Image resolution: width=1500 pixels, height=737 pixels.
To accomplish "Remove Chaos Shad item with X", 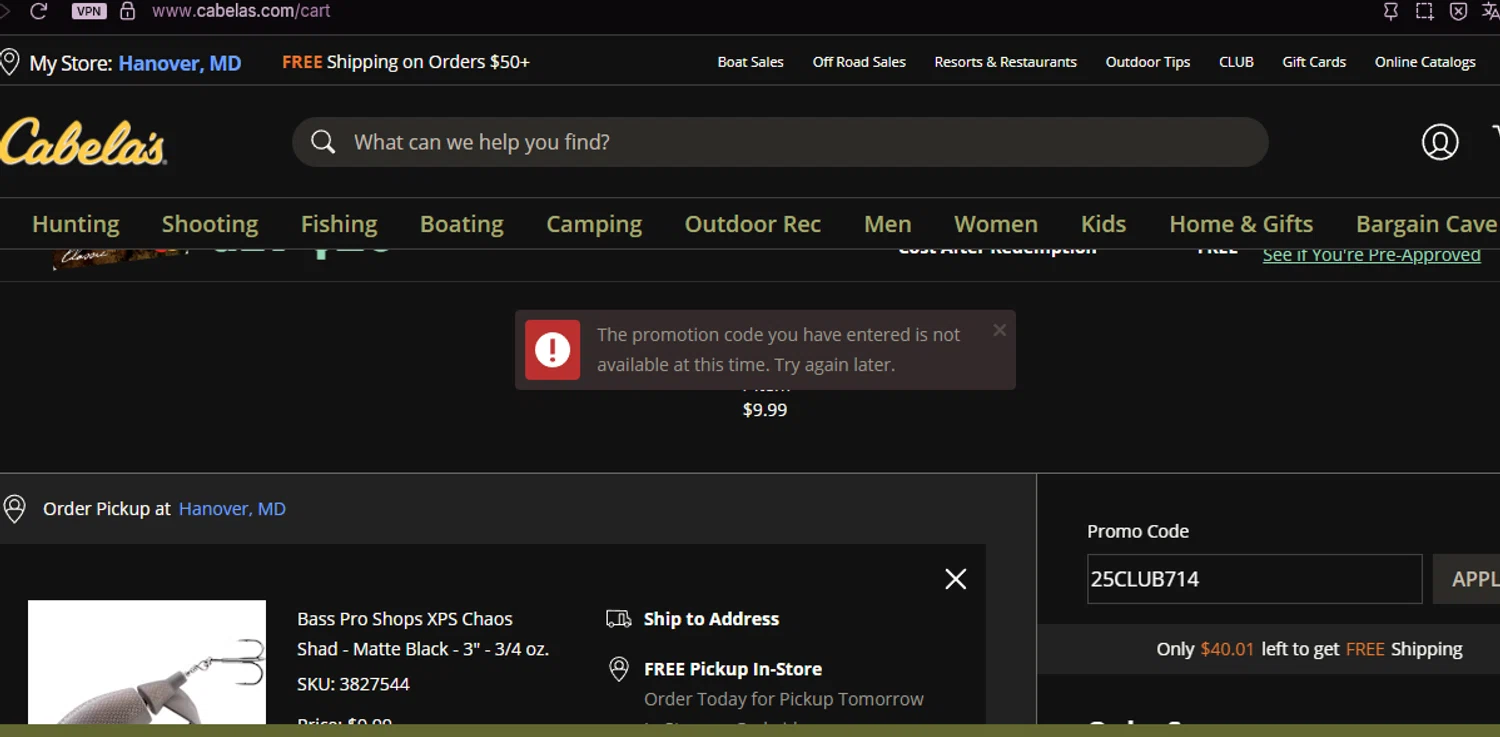I will [x=956, y=579].
